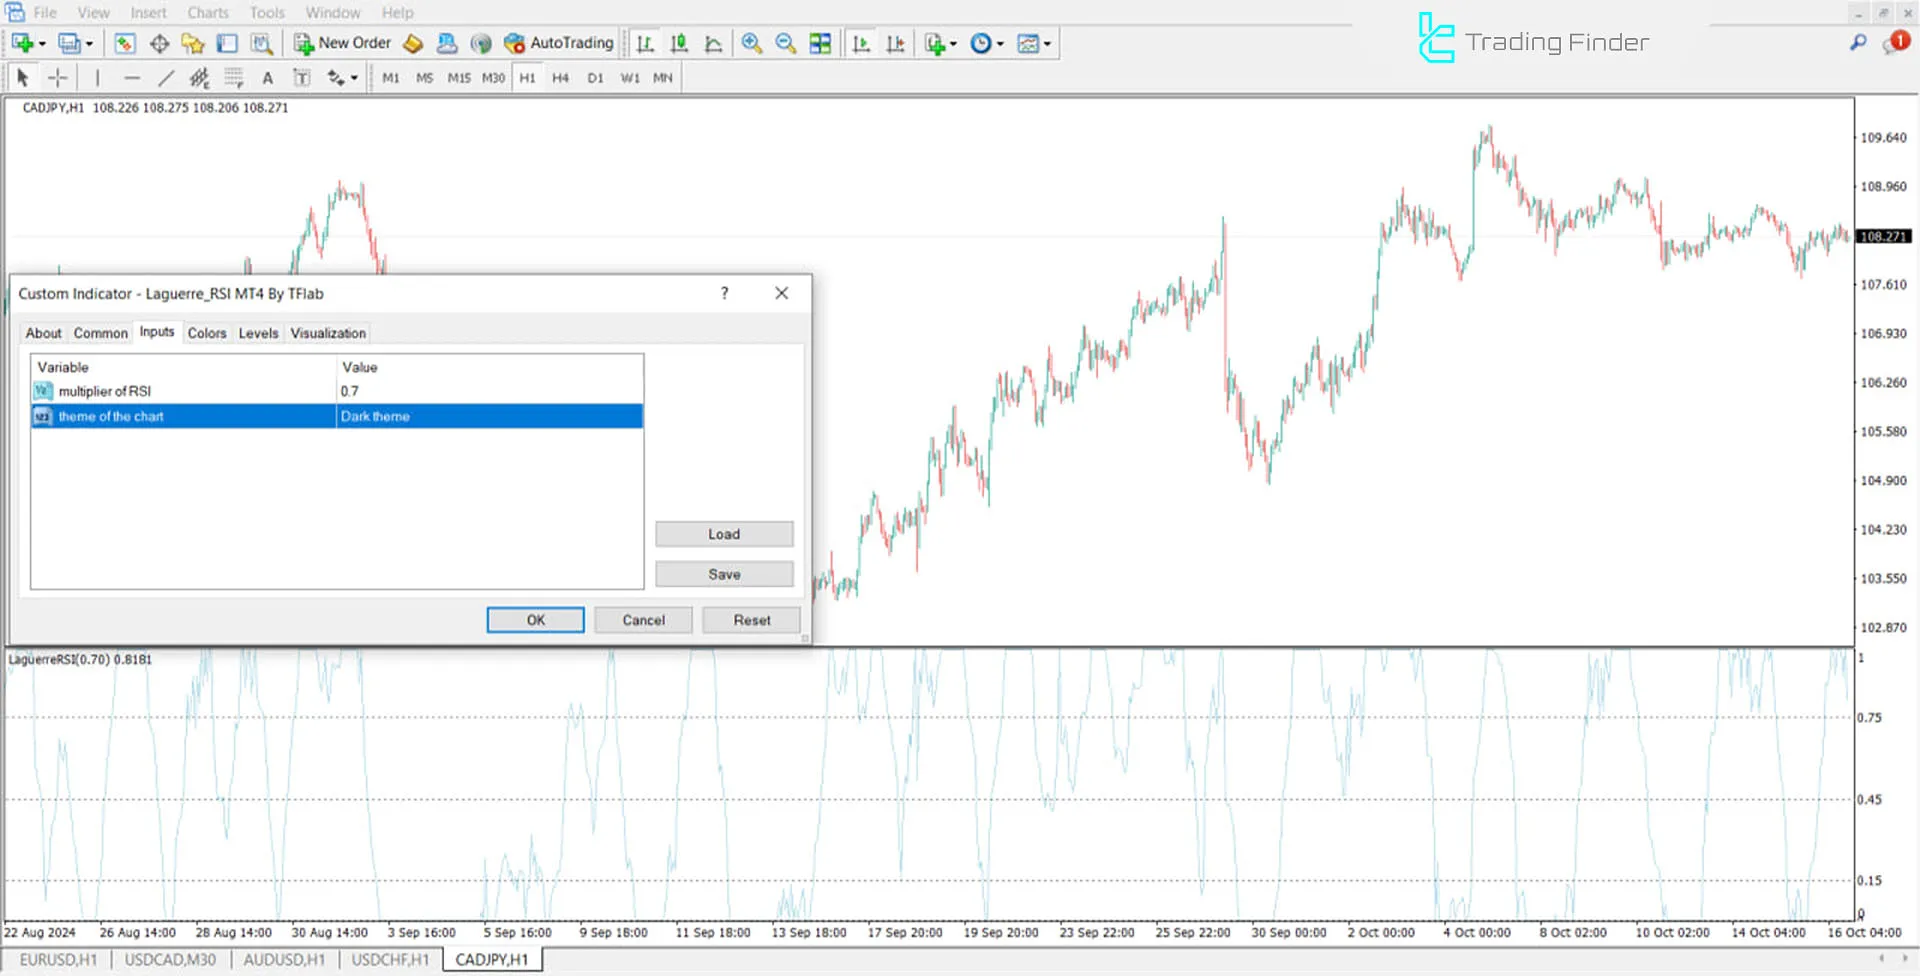1920x976 pixels.
Task: Select the Crosshair tool
Action: 57,77
